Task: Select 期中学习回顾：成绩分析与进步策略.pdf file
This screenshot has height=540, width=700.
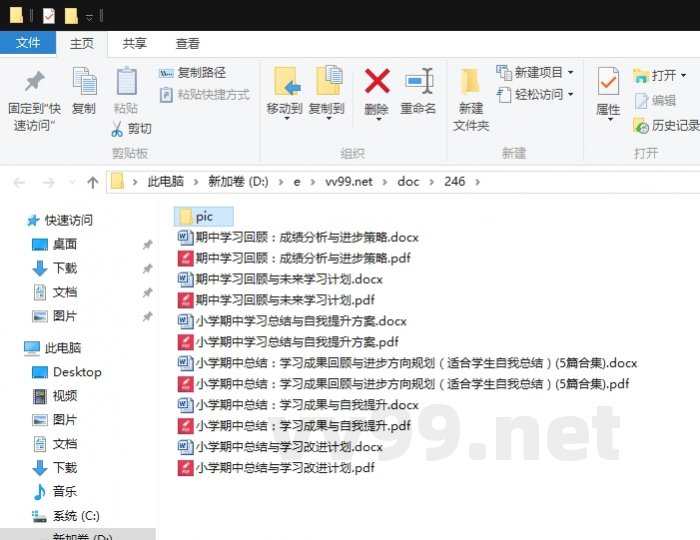Action: (x=294, y=258)
